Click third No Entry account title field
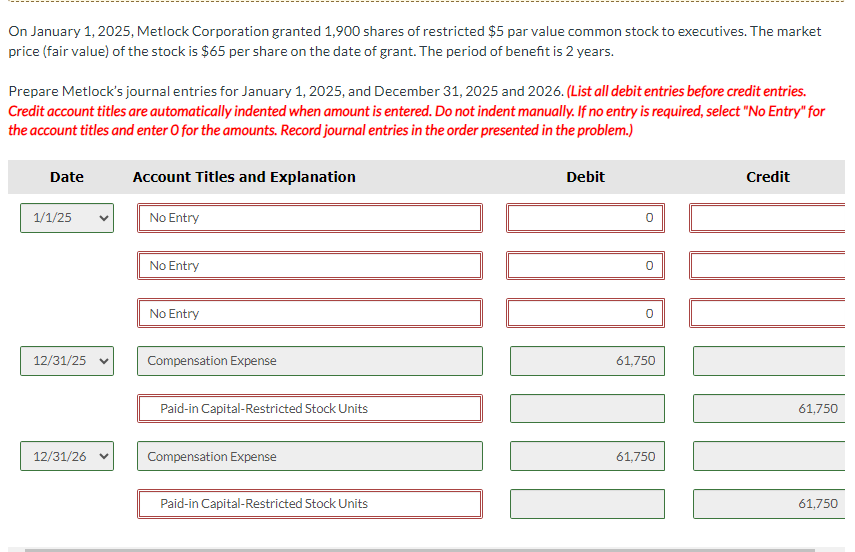The width and height of the screenshot is (855, 552). pyautogui.click(x=310, y=313)
